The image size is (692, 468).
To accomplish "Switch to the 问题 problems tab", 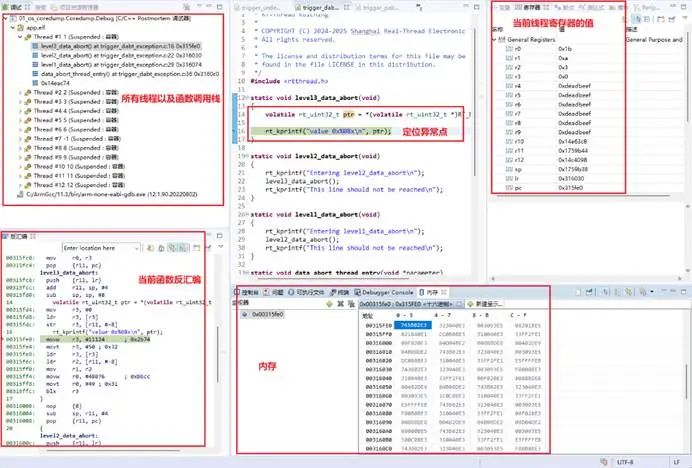I will point(273,292).
